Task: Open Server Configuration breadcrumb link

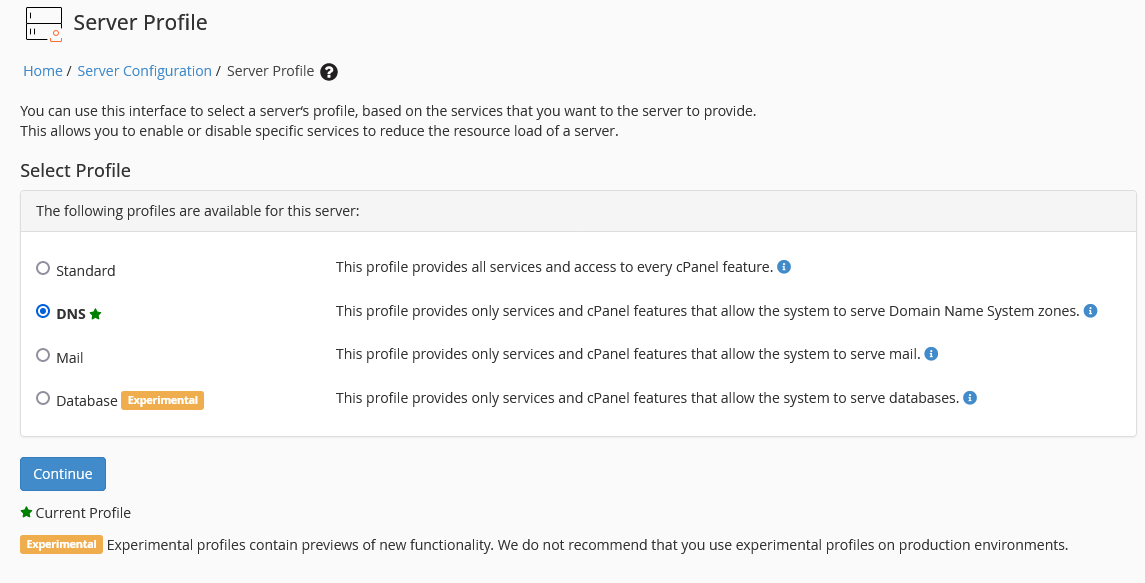Action: point(144,71)
